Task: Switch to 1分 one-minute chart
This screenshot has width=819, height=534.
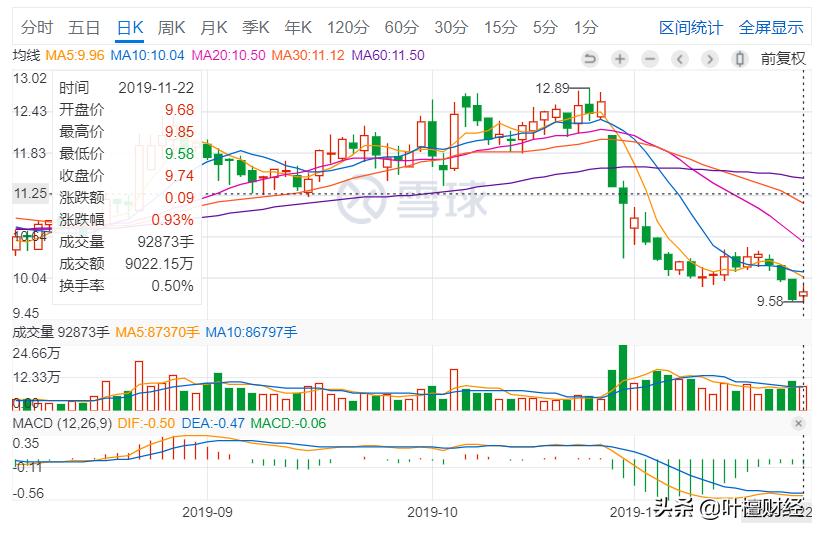Action: tap(587, 27)
